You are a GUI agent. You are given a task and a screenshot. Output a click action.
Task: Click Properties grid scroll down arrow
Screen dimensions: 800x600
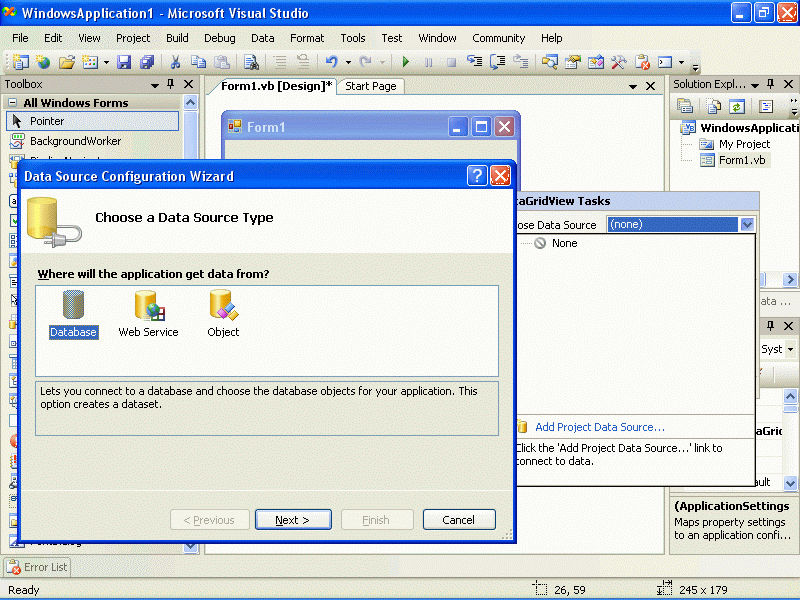click(x=790, y=482)
